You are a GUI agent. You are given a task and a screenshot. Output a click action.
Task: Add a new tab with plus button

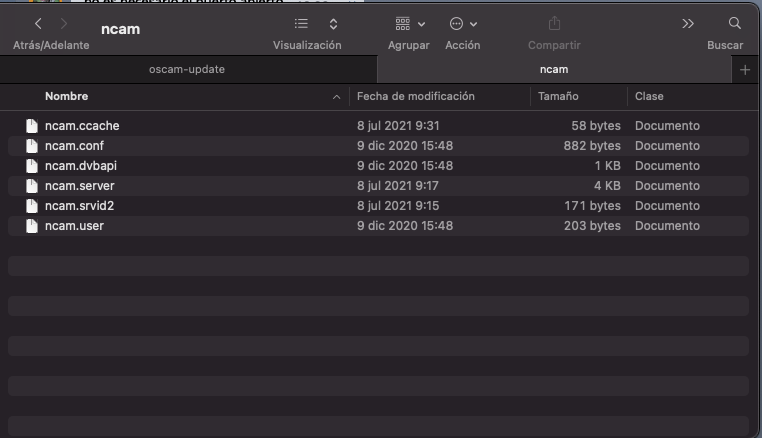[744, 69]
